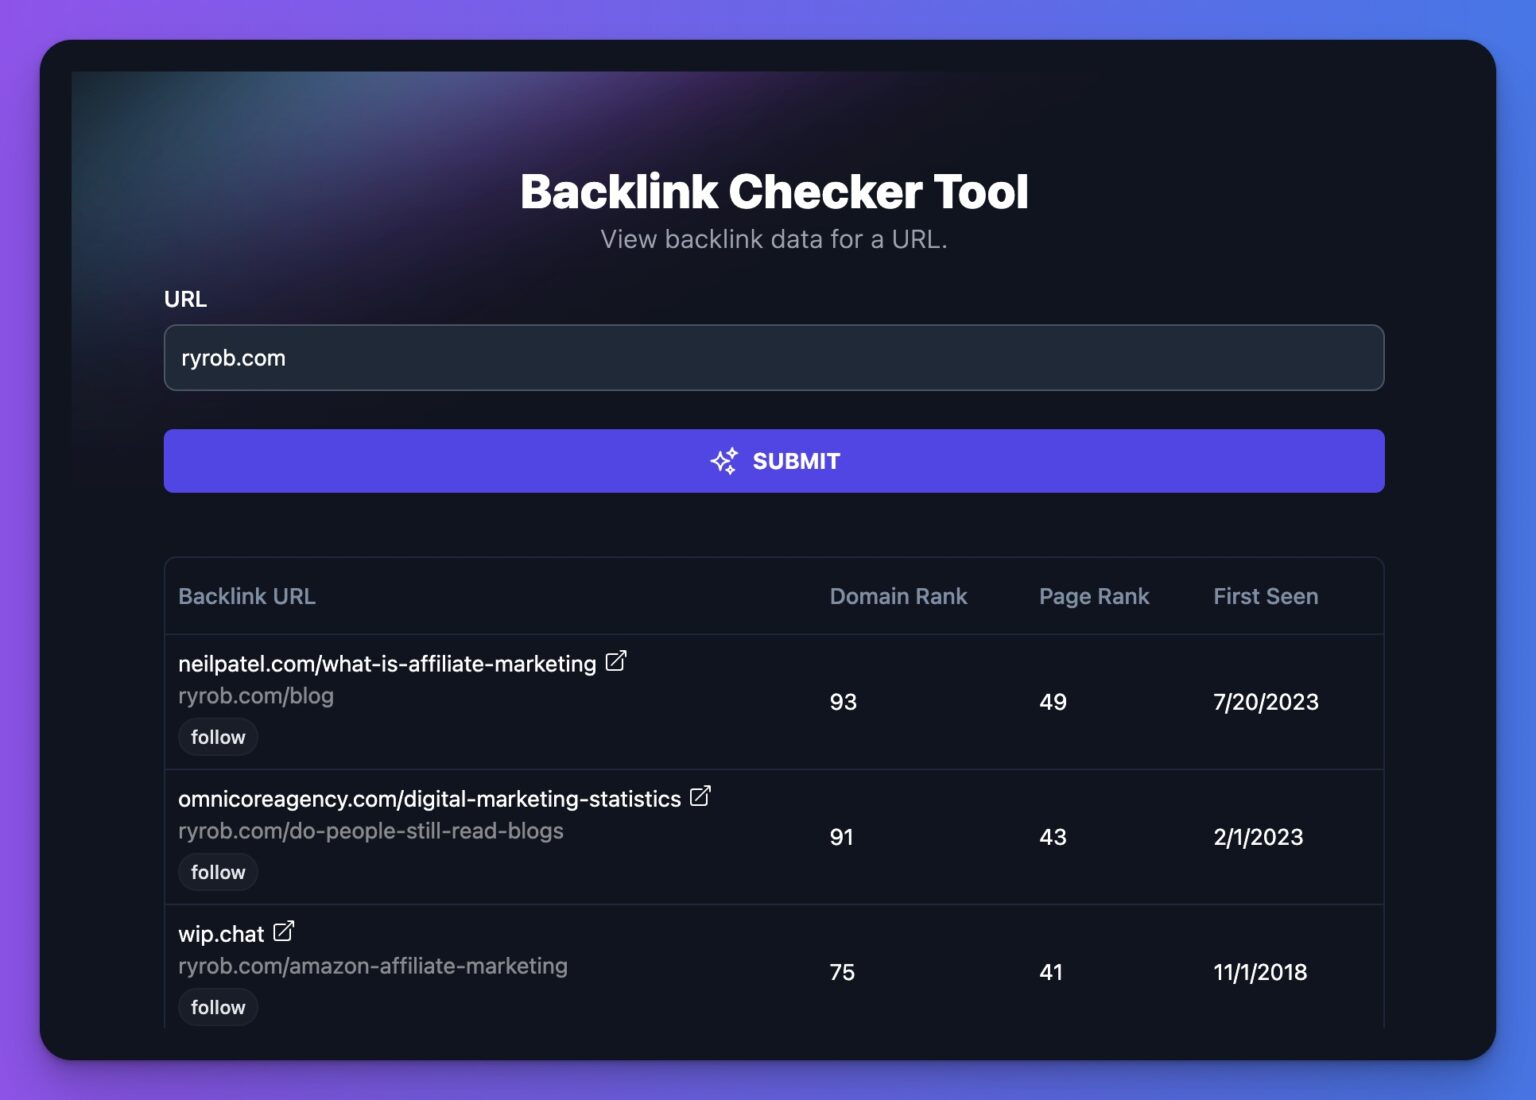Toggle follow status for the omnicoreagency.com backlink
The image size is (1536, 1100).
(218, 871)
